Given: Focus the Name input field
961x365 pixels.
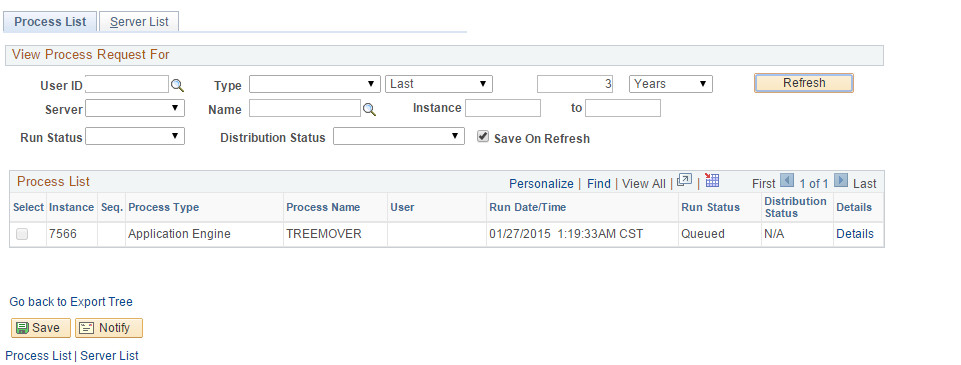Looking at the screenshot, I should 305,108.
